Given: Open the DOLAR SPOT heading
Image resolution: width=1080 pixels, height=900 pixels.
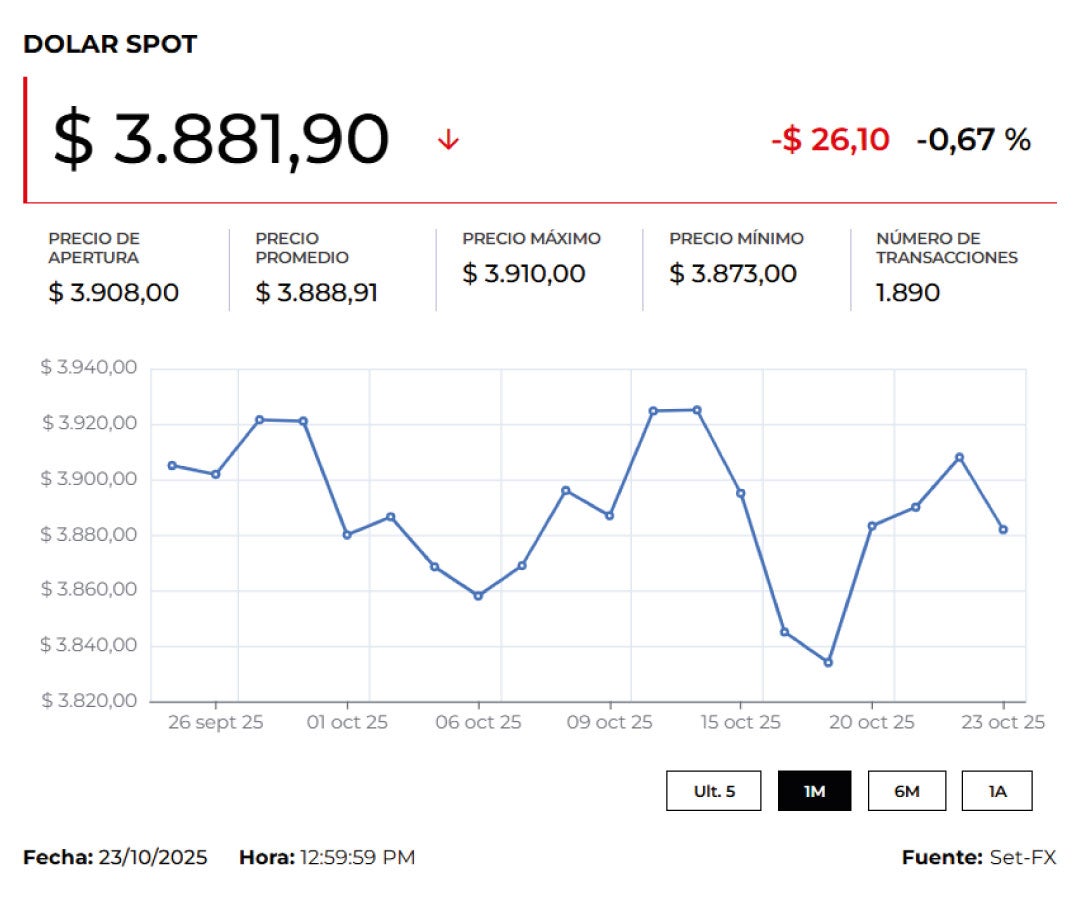Looking at the screenshot, I should coord(110,44).
